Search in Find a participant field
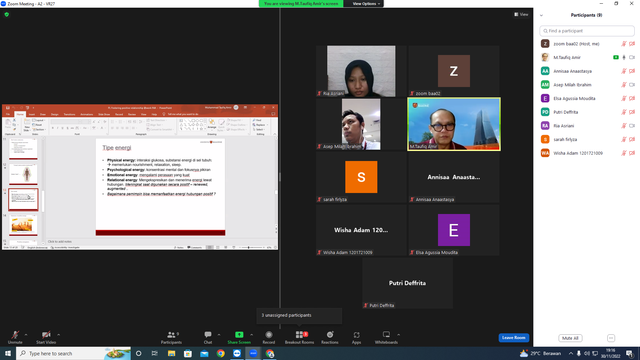This screenshot has height=360, width=640. point(587,31)
